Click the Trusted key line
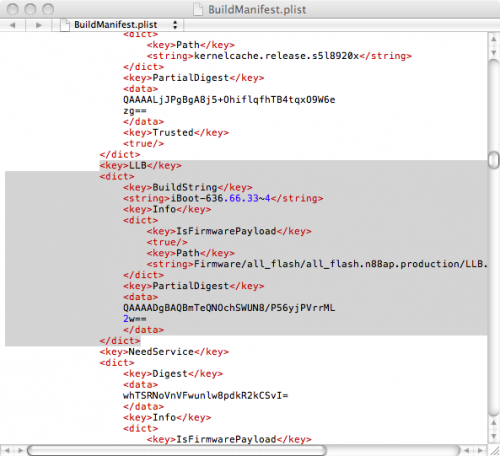 [176, 133]
